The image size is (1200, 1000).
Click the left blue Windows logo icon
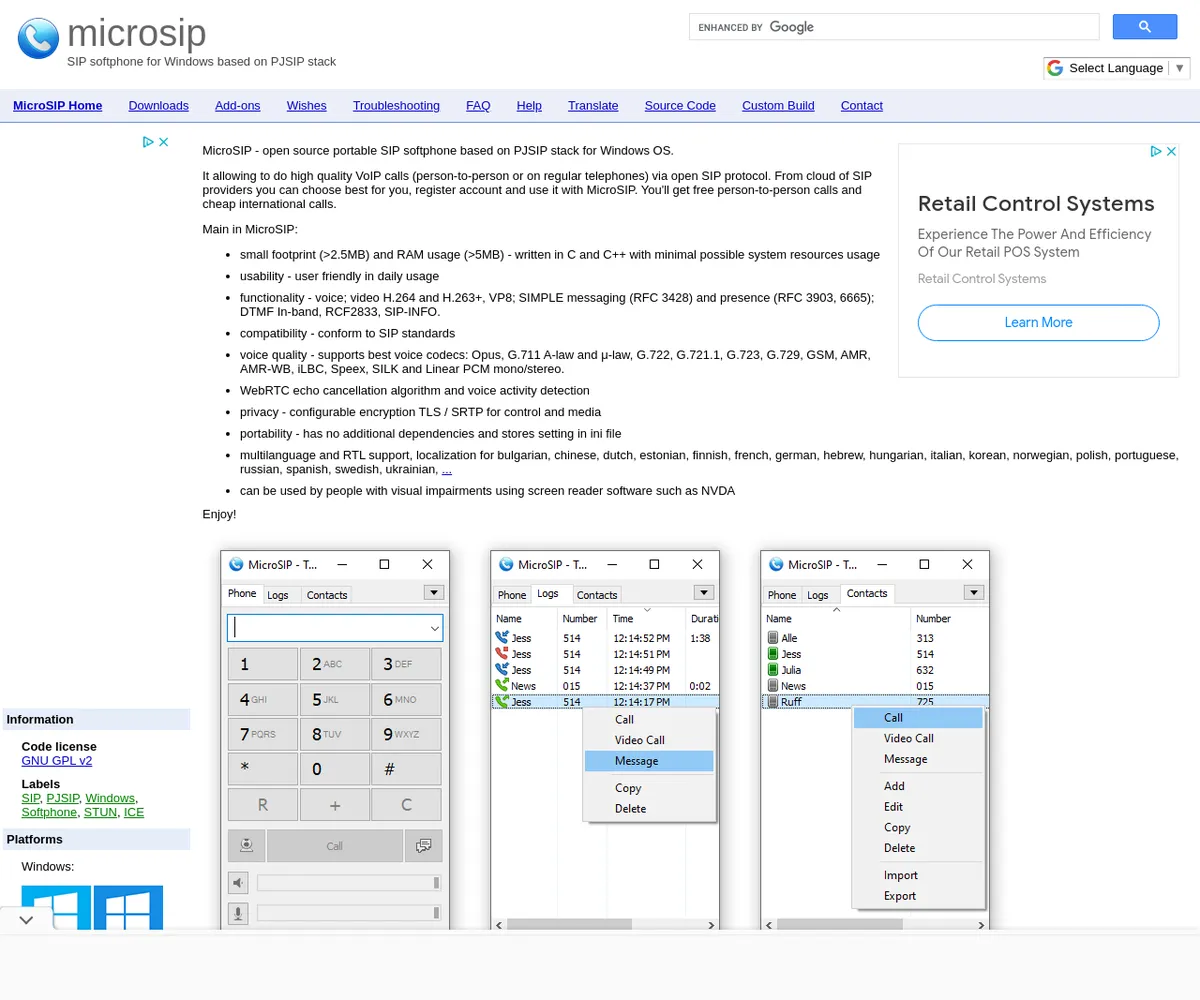point(56,908)
